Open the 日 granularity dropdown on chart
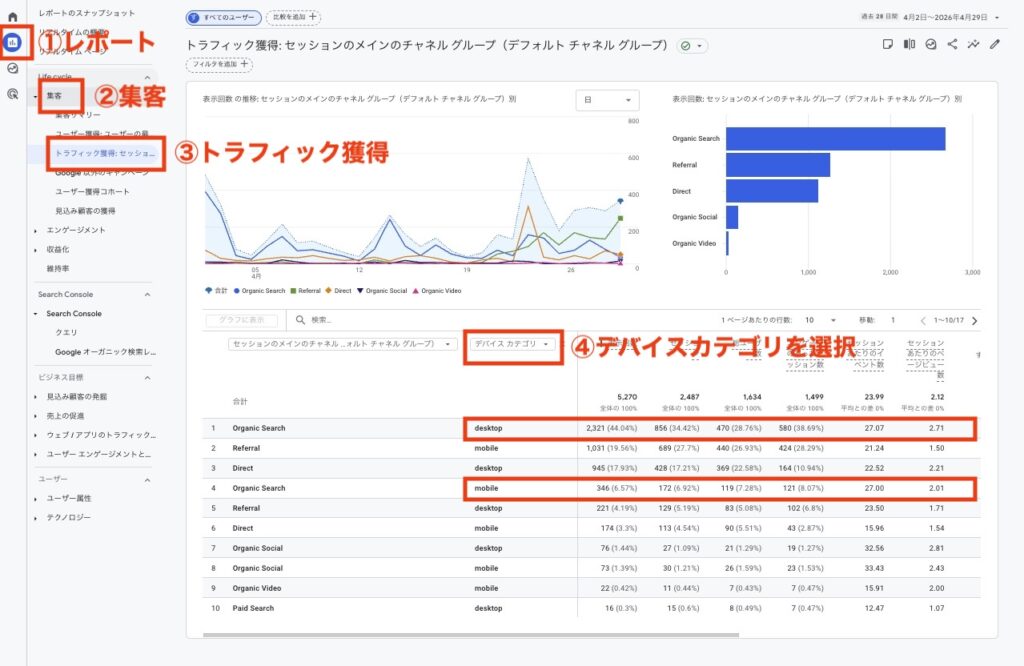The image size is (1024, 666). tap(607, 100)
